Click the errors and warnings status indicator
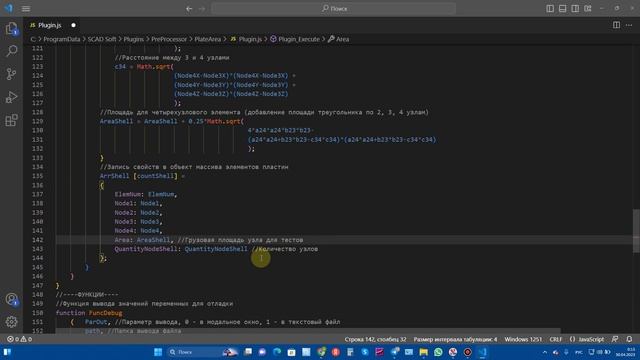The width and height of the screenshot is (640, 360). pyautogui.click(x=19, y=339)
